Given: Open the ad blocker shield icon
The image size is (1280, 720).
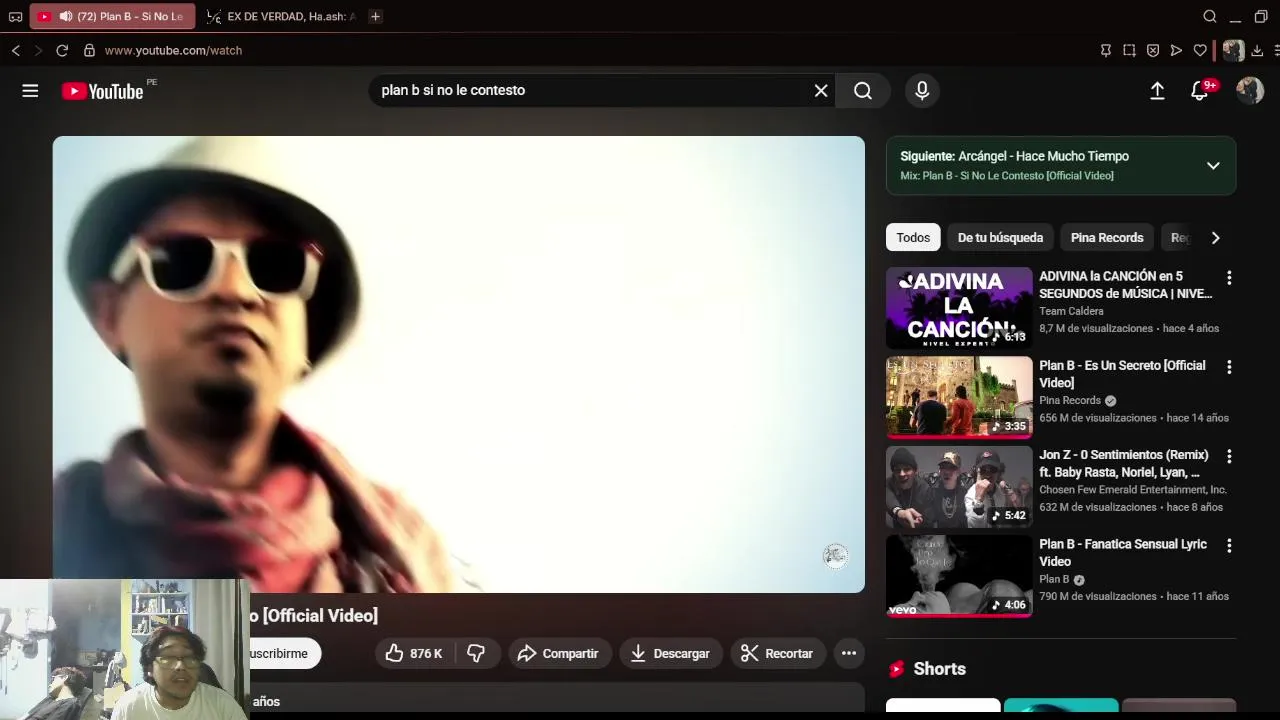Looking at the screenshot, I should (x=1153, y=50).
